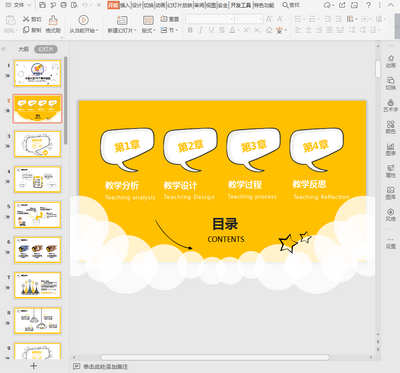Open the 颜色 color side panel

click(391, 127)
